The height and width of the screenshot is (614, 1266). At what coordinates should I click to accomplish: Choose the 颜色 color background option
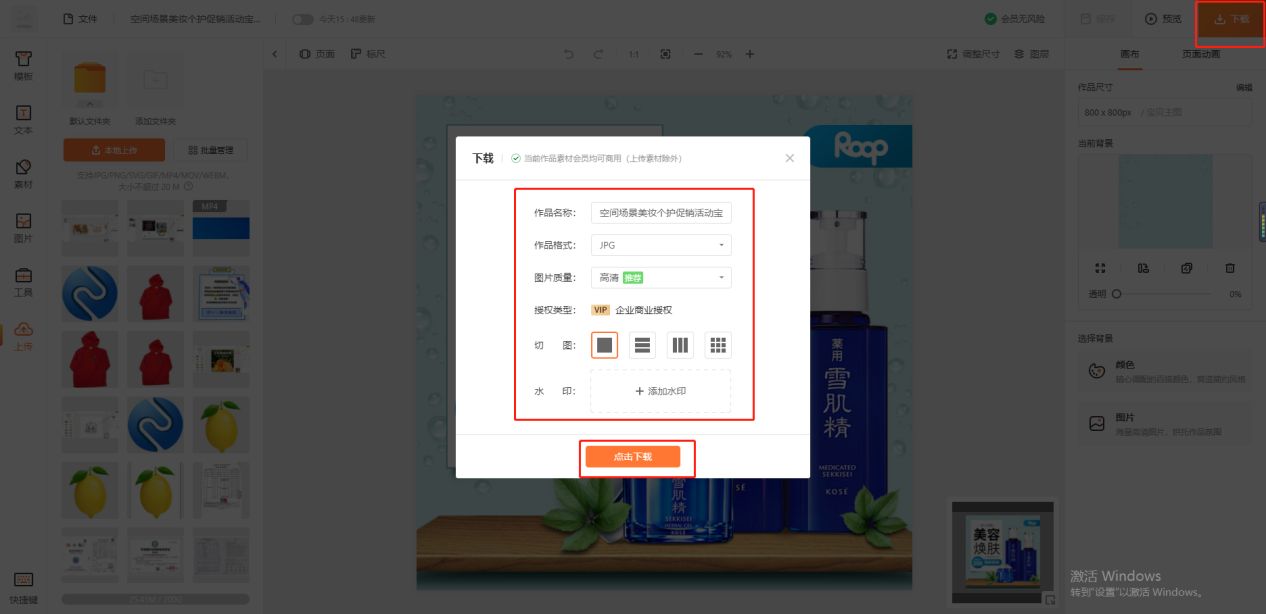[1165, 371]
